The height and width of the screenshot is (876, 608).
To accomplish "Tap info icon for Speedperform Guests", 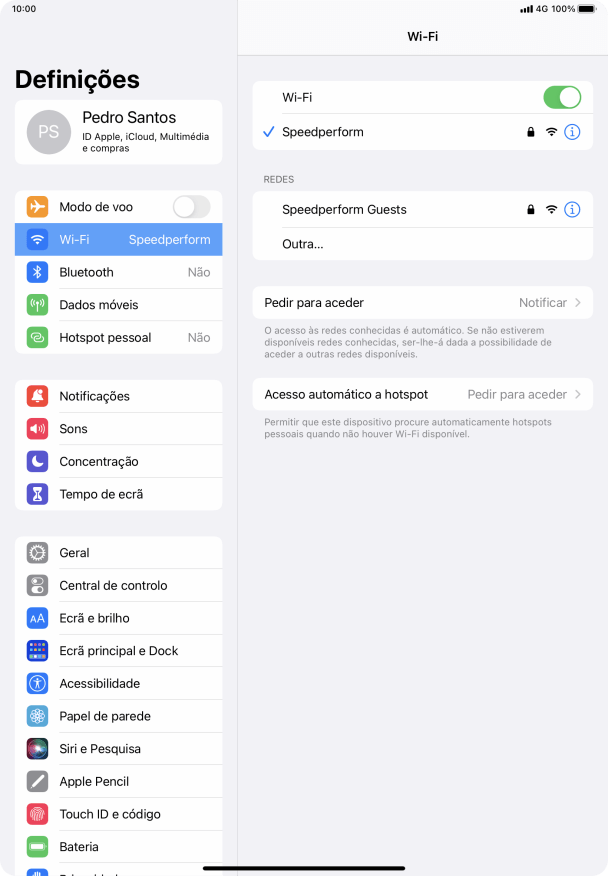I will [572, 210].
